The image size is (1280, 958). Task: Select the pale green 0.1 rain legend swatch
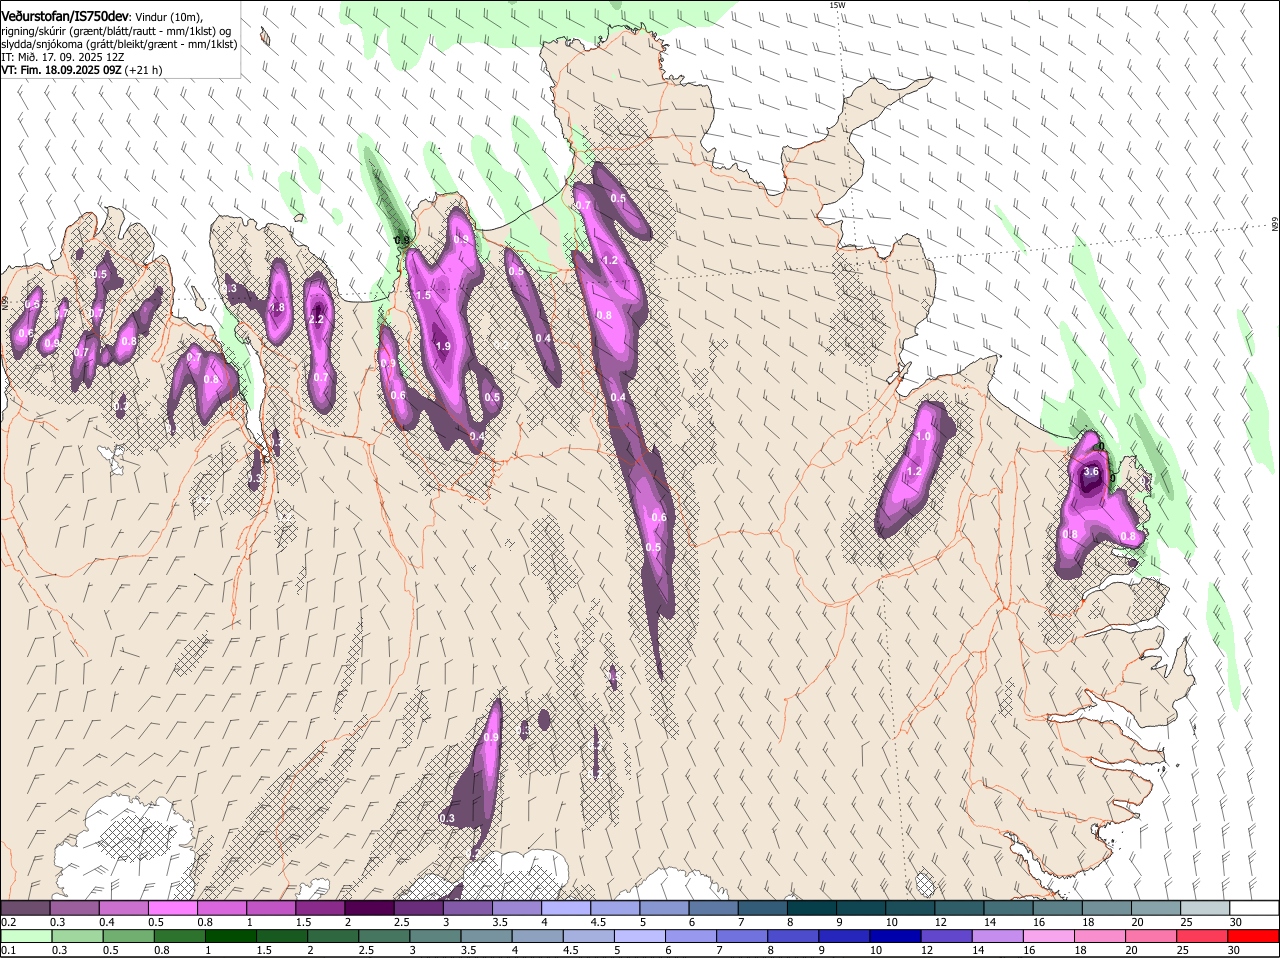pyautogui.click(x=26, y=936)
